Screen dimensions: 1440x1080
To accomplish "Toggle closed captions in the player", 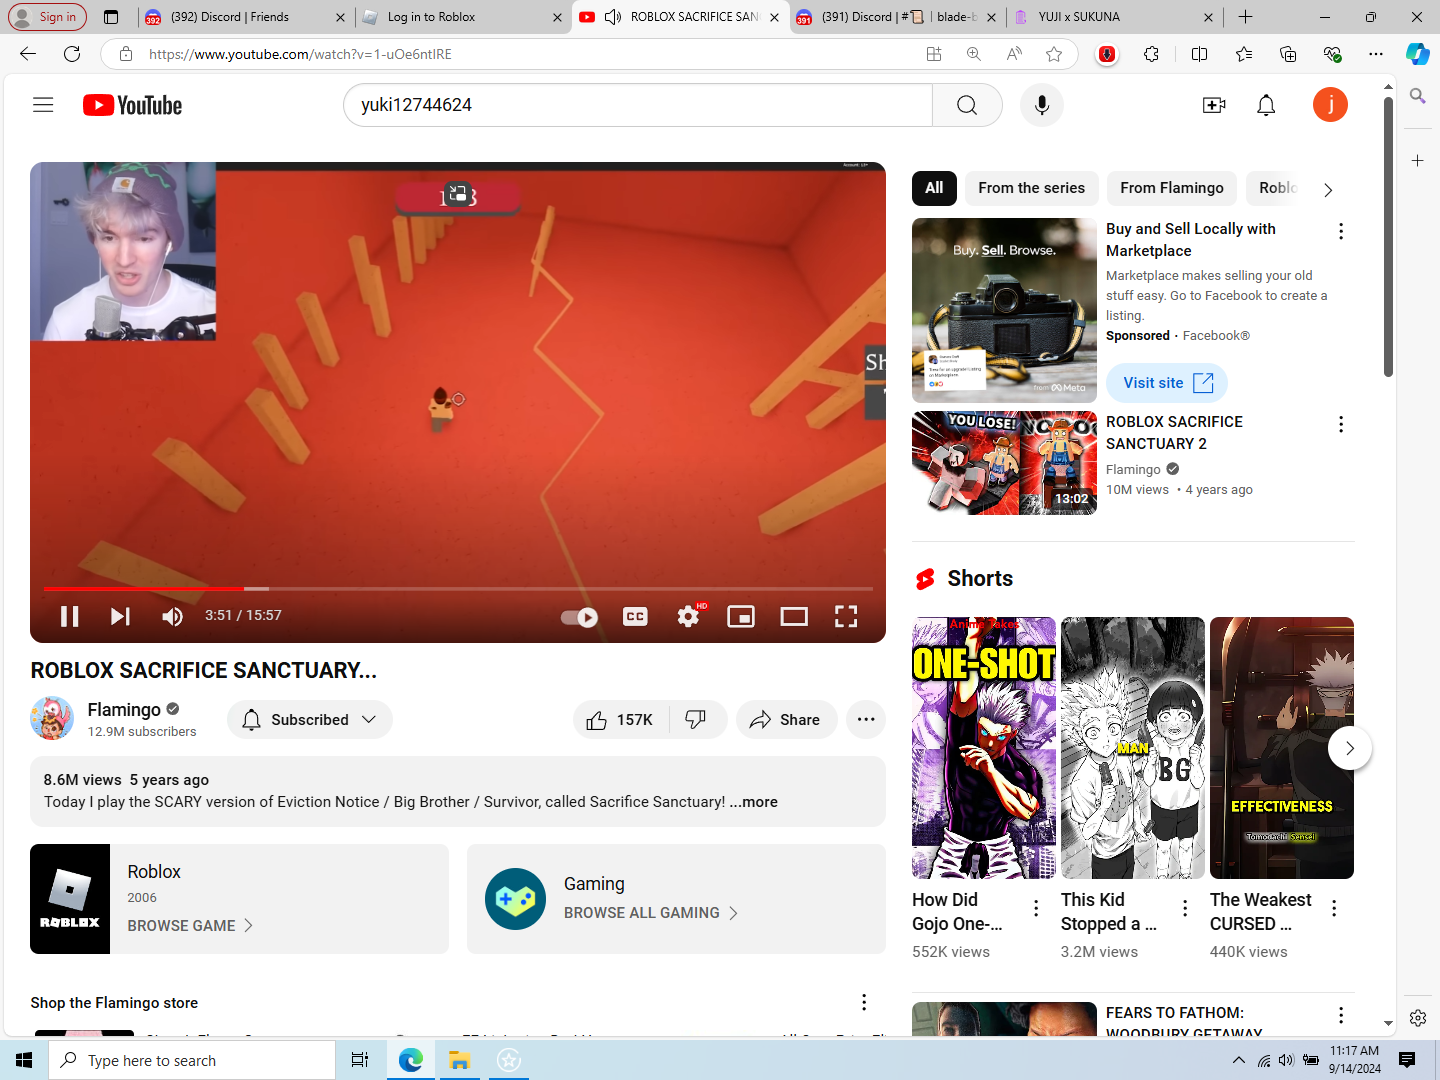I will (635, 617).
